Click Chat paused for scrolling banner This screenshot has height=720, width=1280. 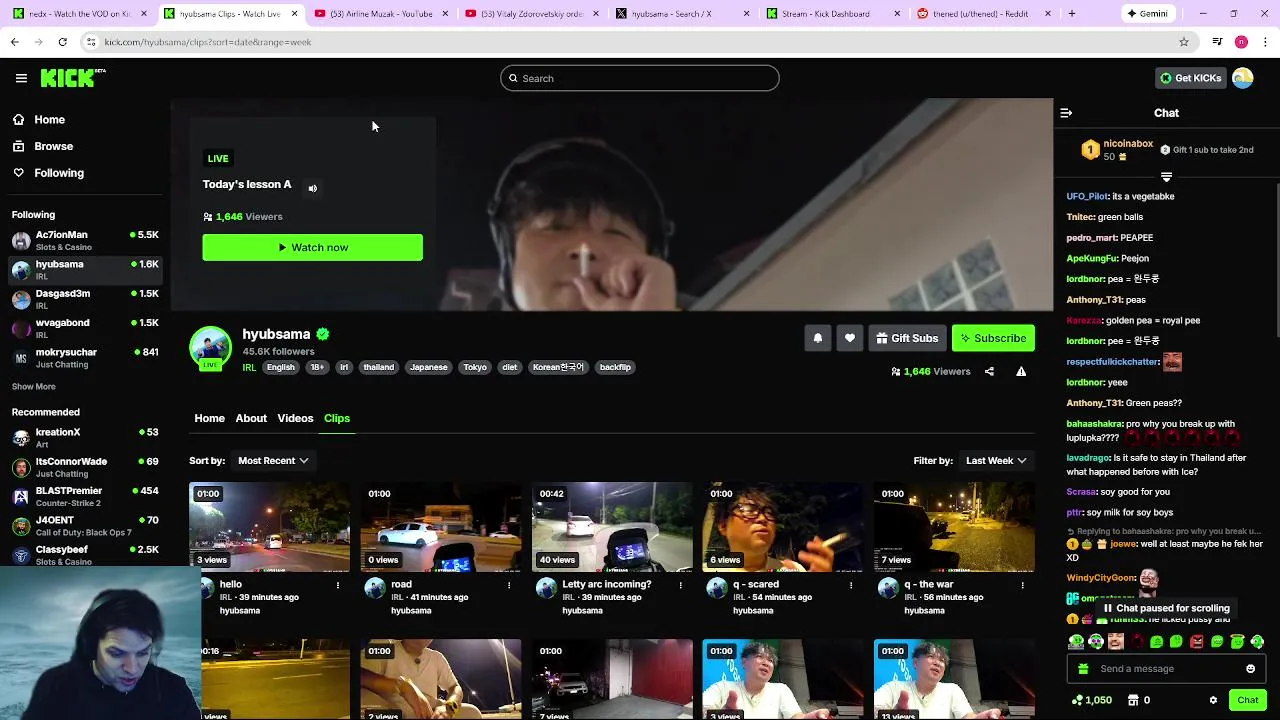1166,608
